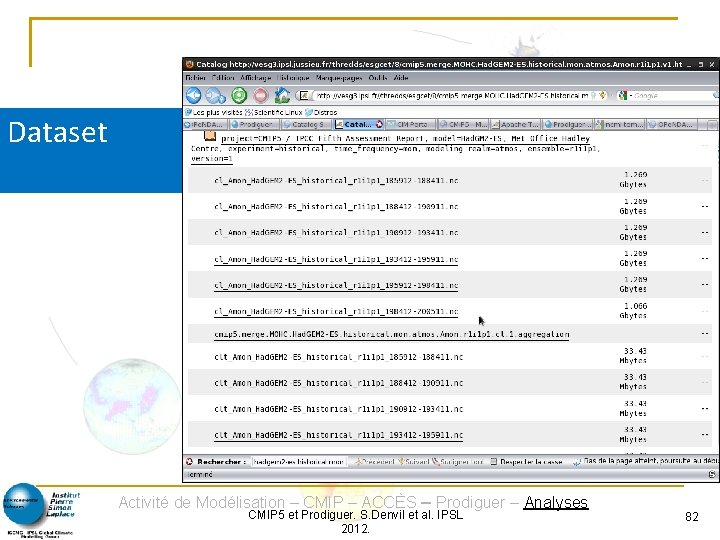The width and height of the screenshot is (720, 540).
Task: Open cl_Amon file 190912-193411.nc
Action: pos(336,232)
